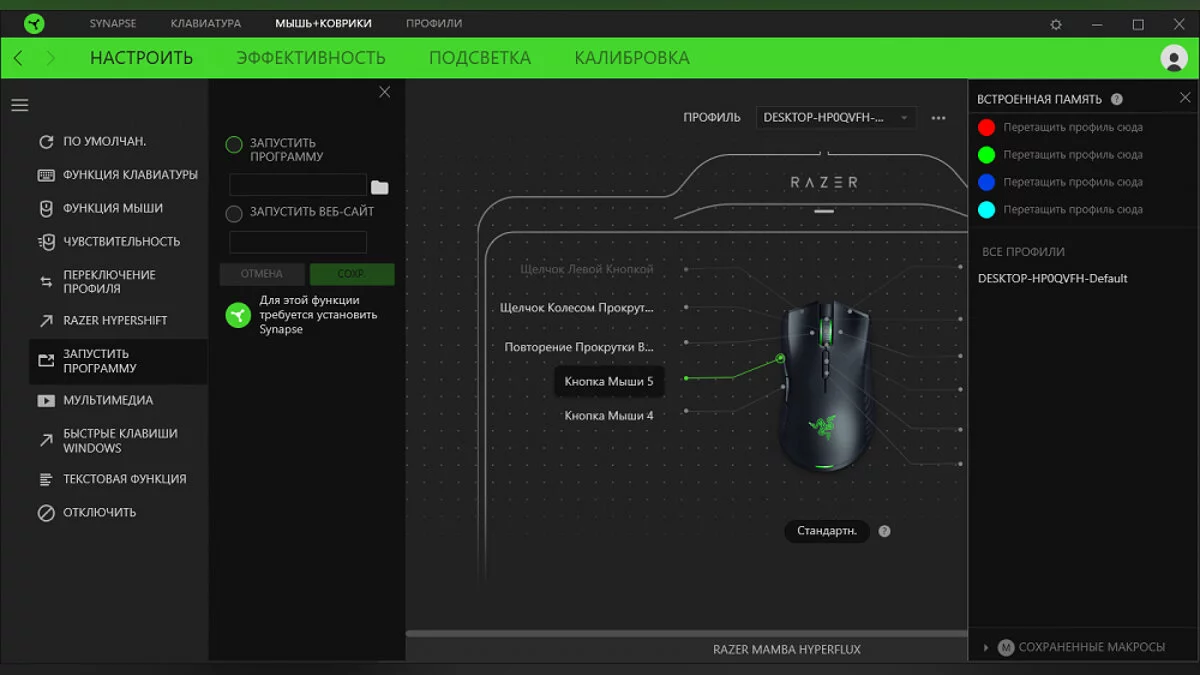Select Кнопка Мыши 4 assignment
Screen dimensions: 1200x675
click(609, 415)
